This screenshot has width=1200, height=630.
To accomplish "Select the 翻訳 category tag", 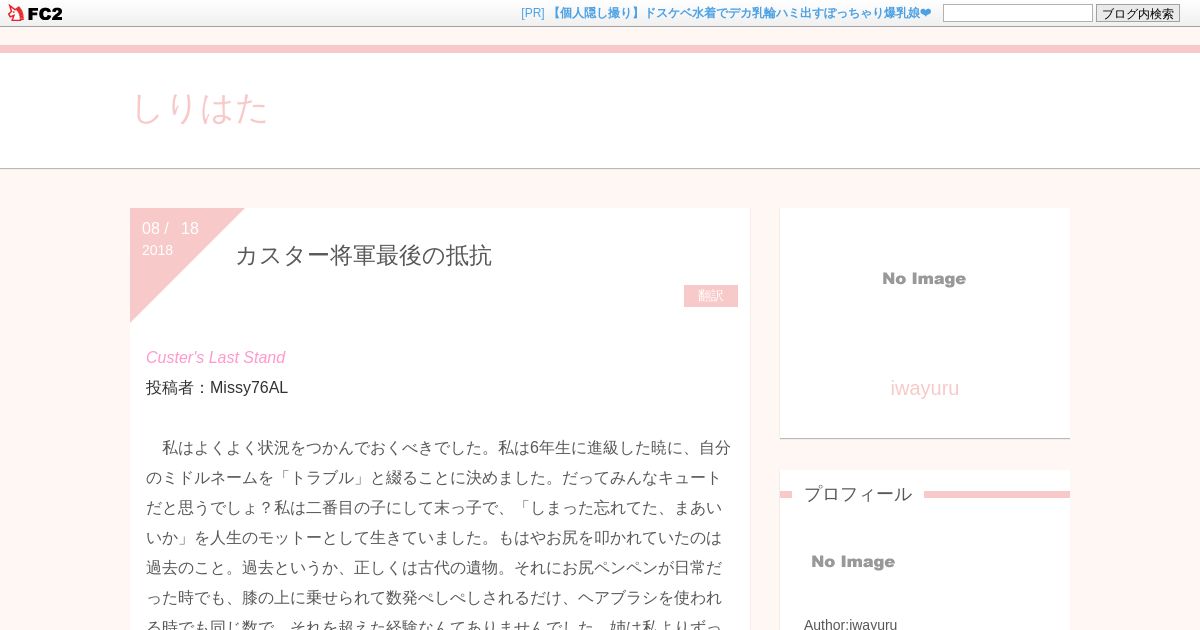I will 711,296.
